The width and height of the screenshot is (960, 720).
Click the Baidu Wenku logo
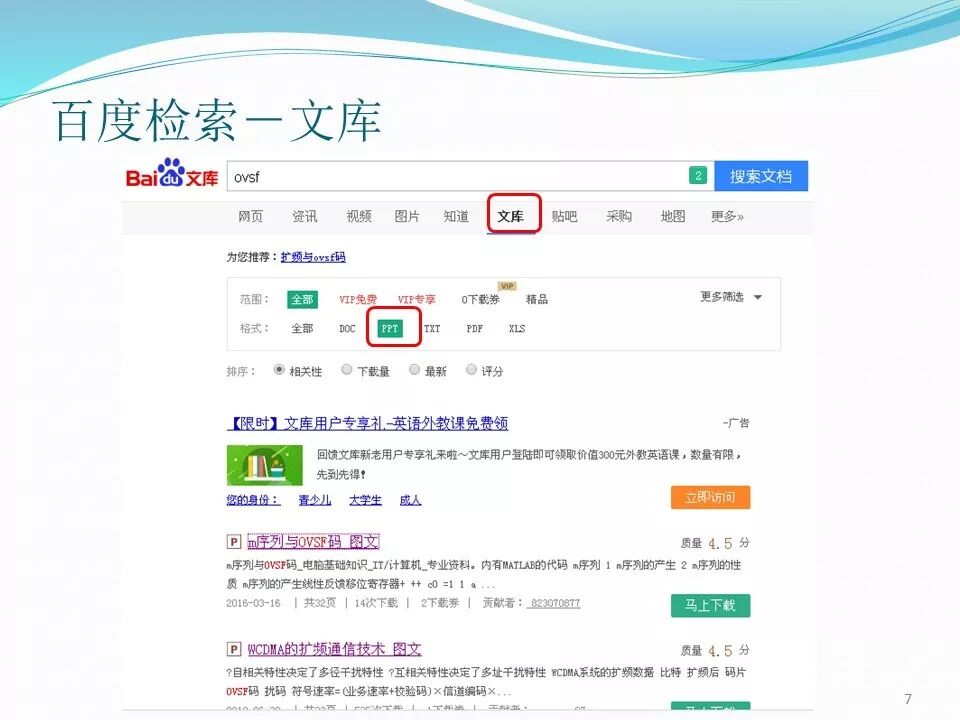pos(171,173)
